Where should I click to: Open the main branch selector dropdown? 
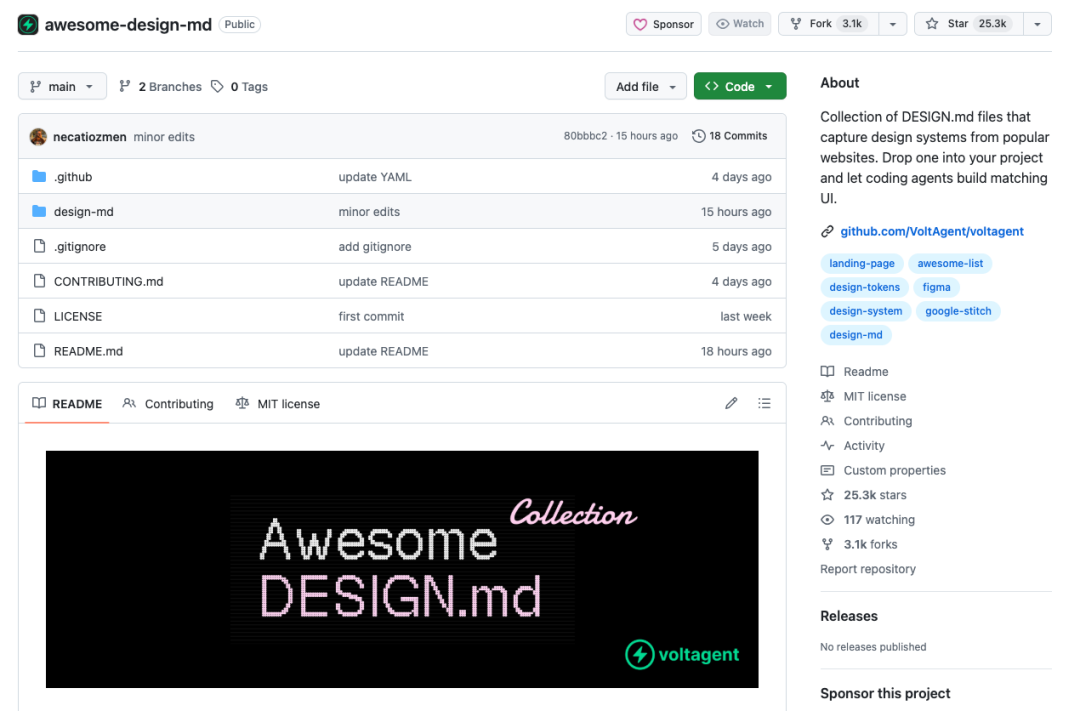tap(62, 86)
